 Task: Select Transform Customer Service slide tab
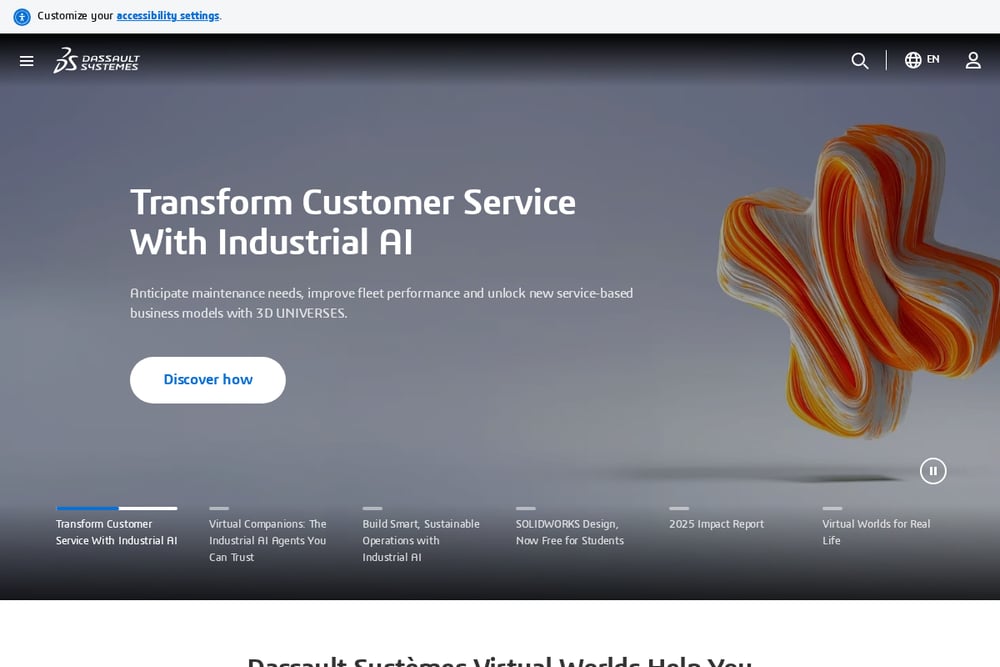[x=117, y=532]
